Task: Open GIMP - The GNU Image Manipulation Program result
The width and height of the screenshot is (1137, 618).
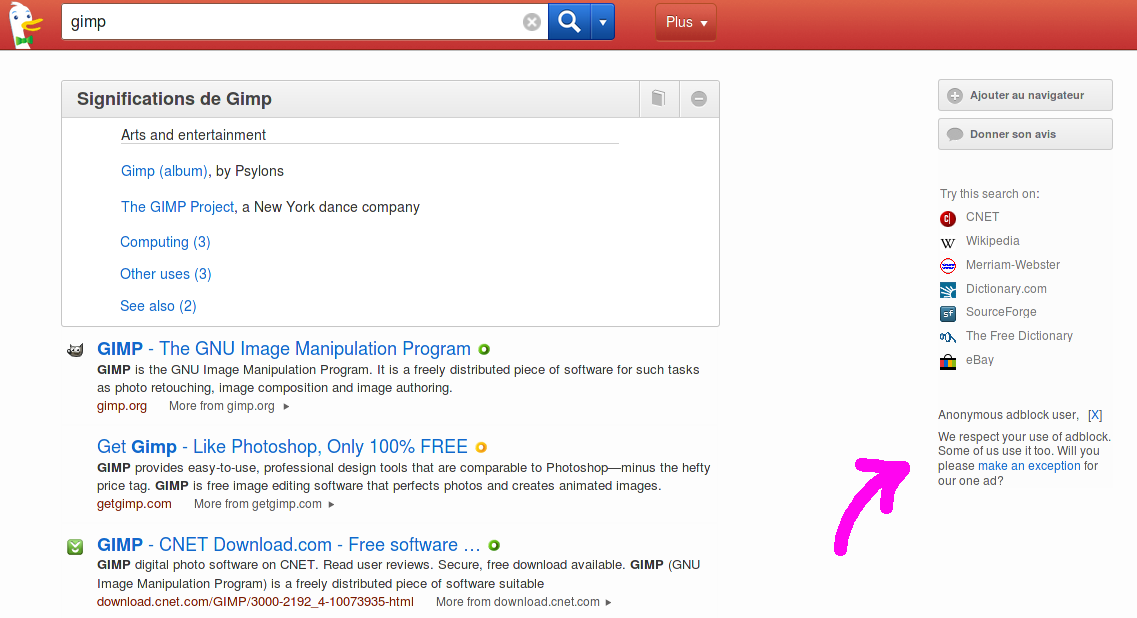Action: click(284, 349)
